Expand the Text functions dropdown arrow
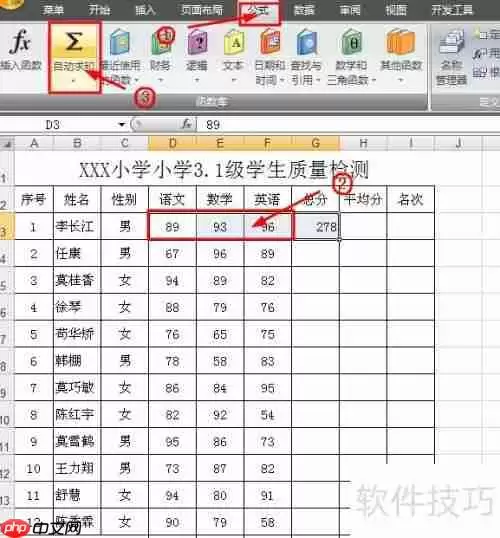Viewport: 500px width, 538px height. 234,81
